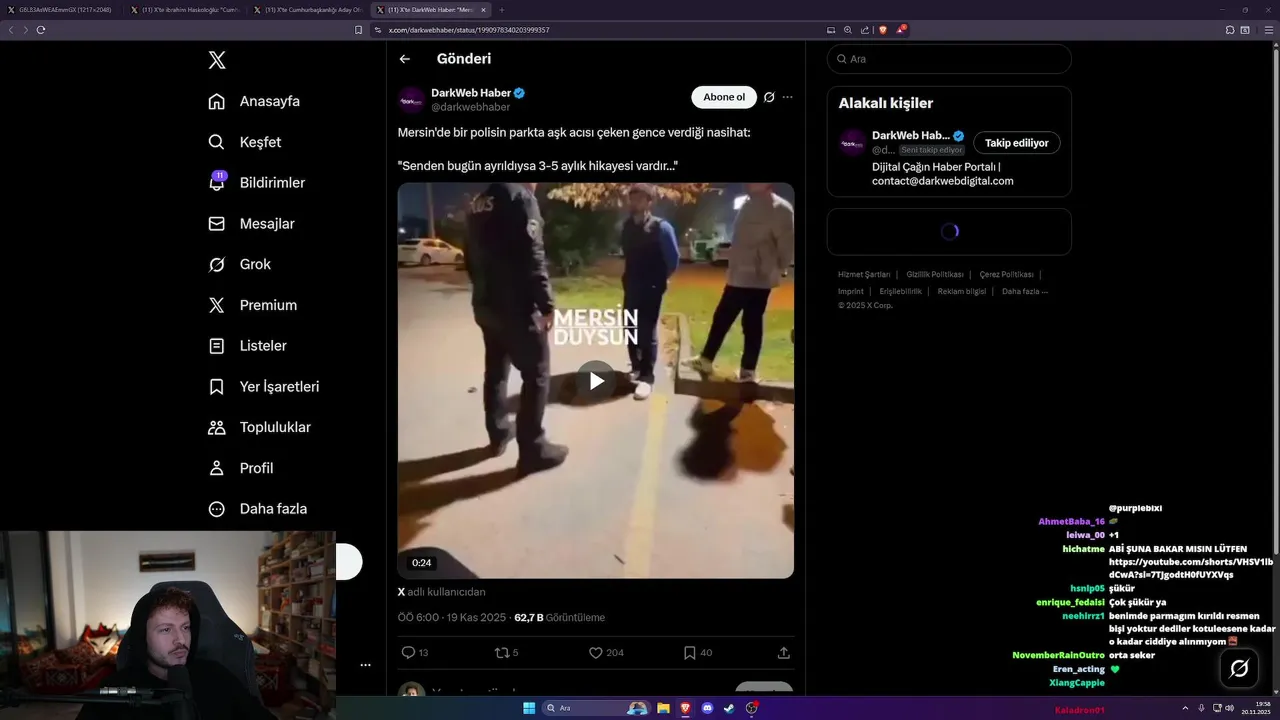The height and width of the screenshot is (720, 1280).
Task: Click floating Grok button bottom right
Action: pos(1239,668)
